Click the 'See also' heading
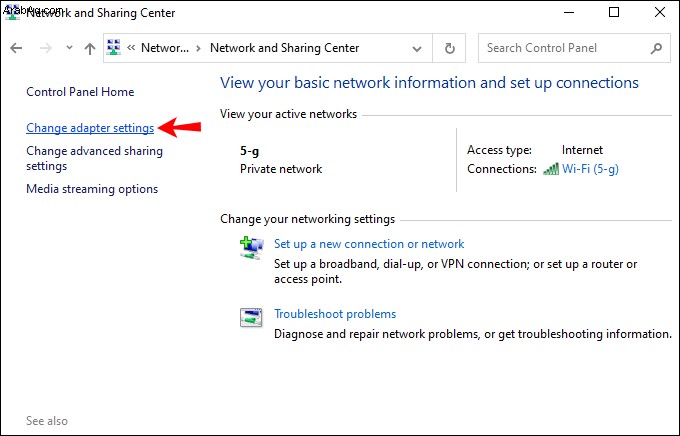Viewport: 680px width, 436px height. click(x=47, y=421)
